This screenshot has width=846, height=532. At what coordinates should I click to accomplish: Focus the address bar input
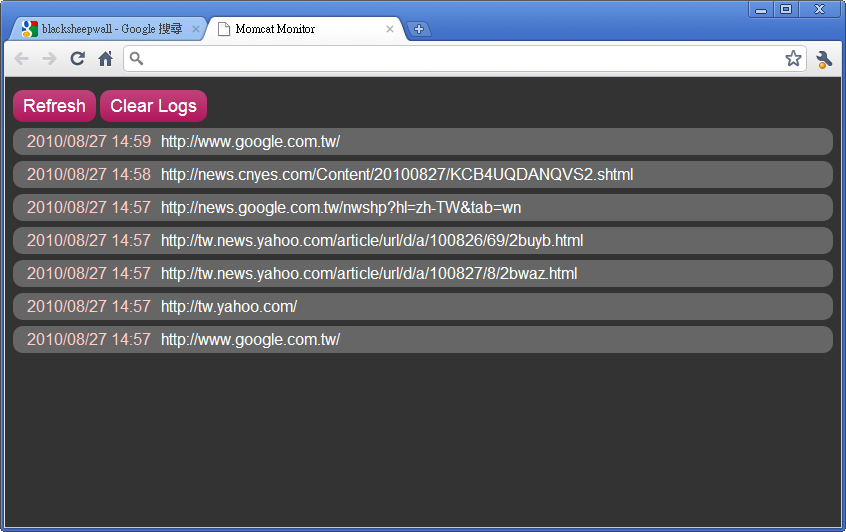click(464, 58)
